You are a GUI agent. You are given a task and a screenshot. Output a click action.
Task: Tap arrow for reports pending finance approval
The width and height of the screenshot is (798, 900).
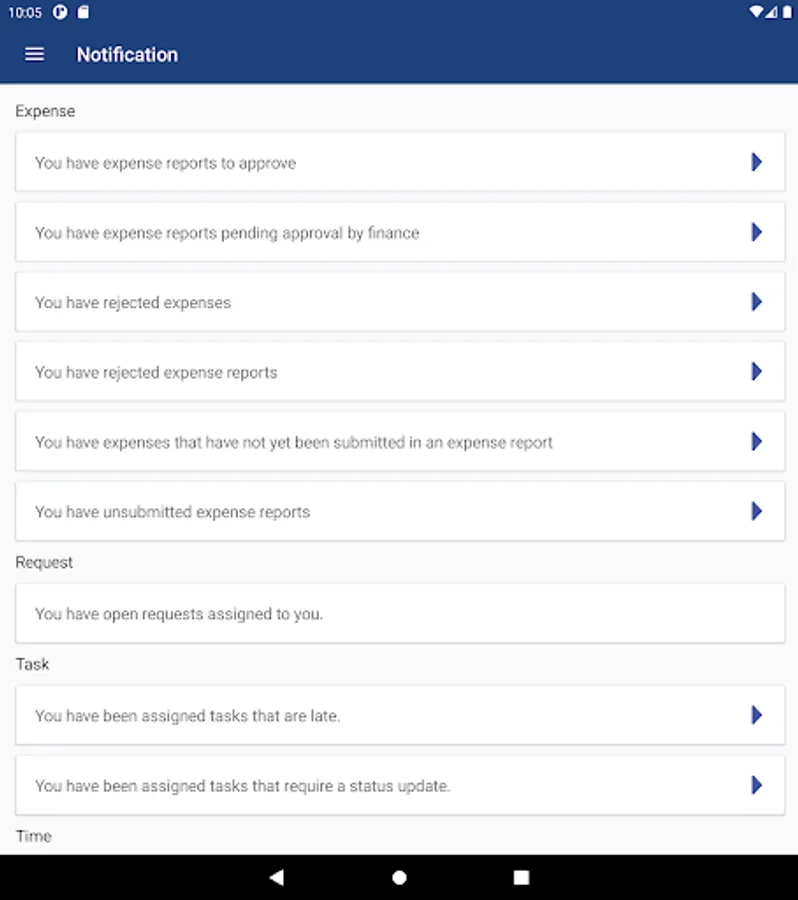(x=757, y=232)
